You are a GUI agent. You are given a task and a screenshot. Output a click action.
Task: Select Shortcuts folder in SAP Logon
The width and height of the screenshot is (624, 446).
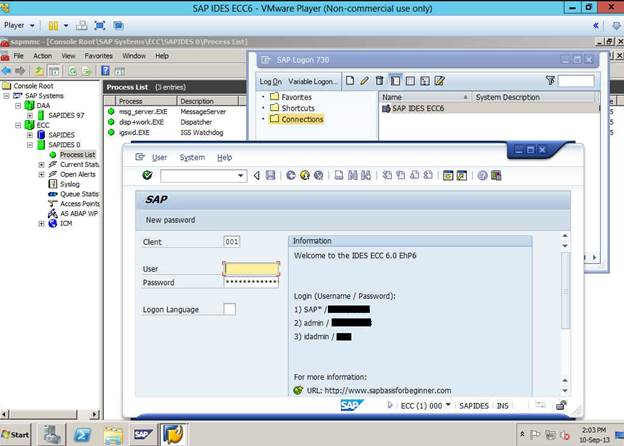click(298, 108)
